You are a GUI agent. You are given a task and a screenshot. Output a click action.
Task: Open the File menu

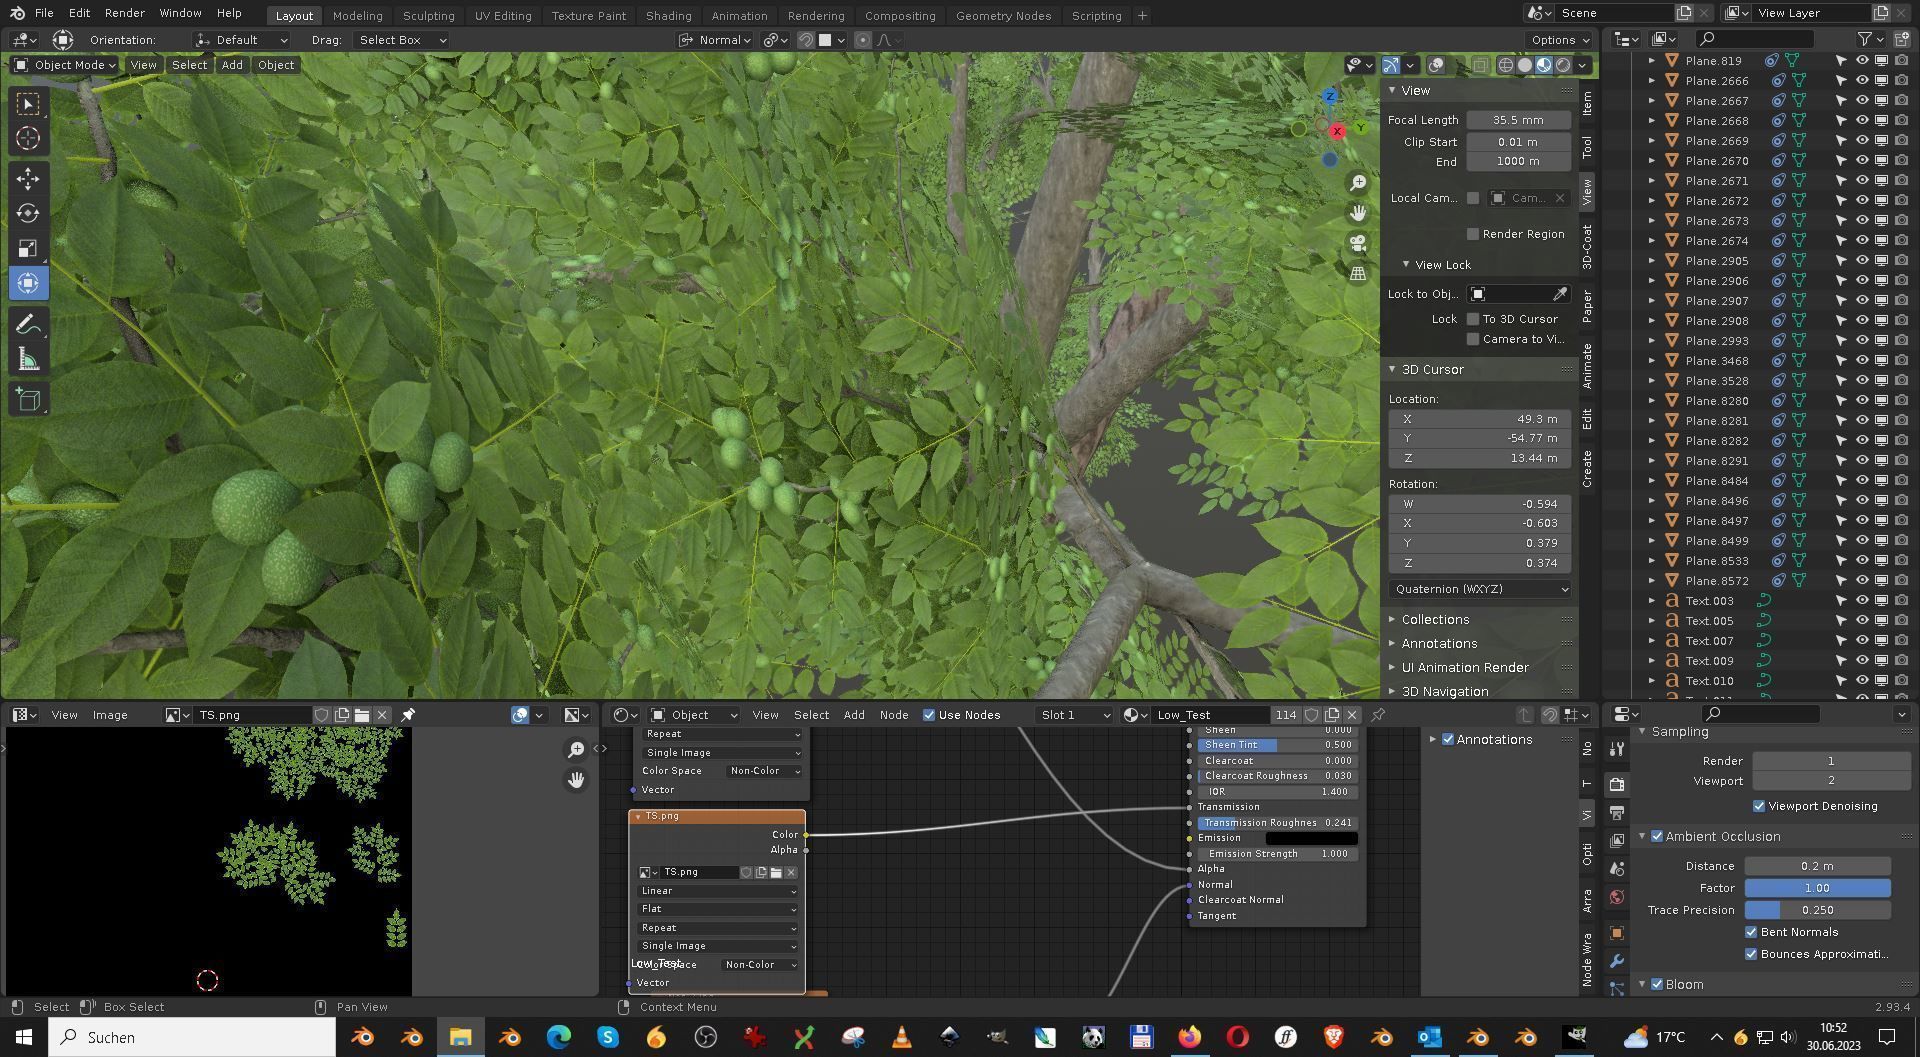pos(44,13)
